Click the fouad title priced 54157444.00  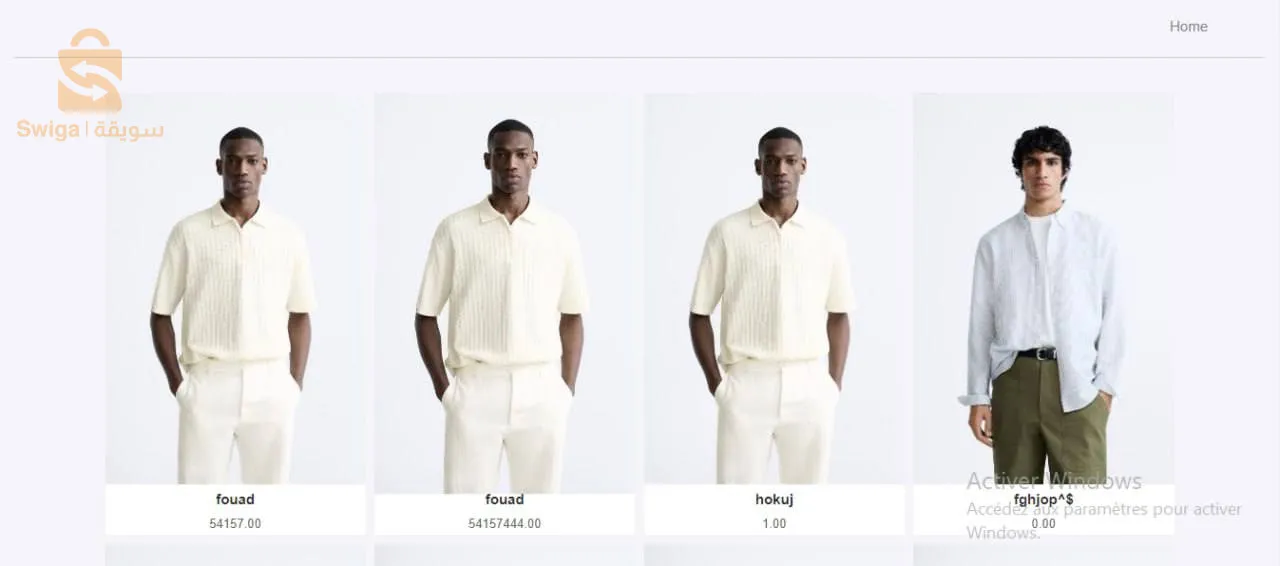[x=504, y=499]
